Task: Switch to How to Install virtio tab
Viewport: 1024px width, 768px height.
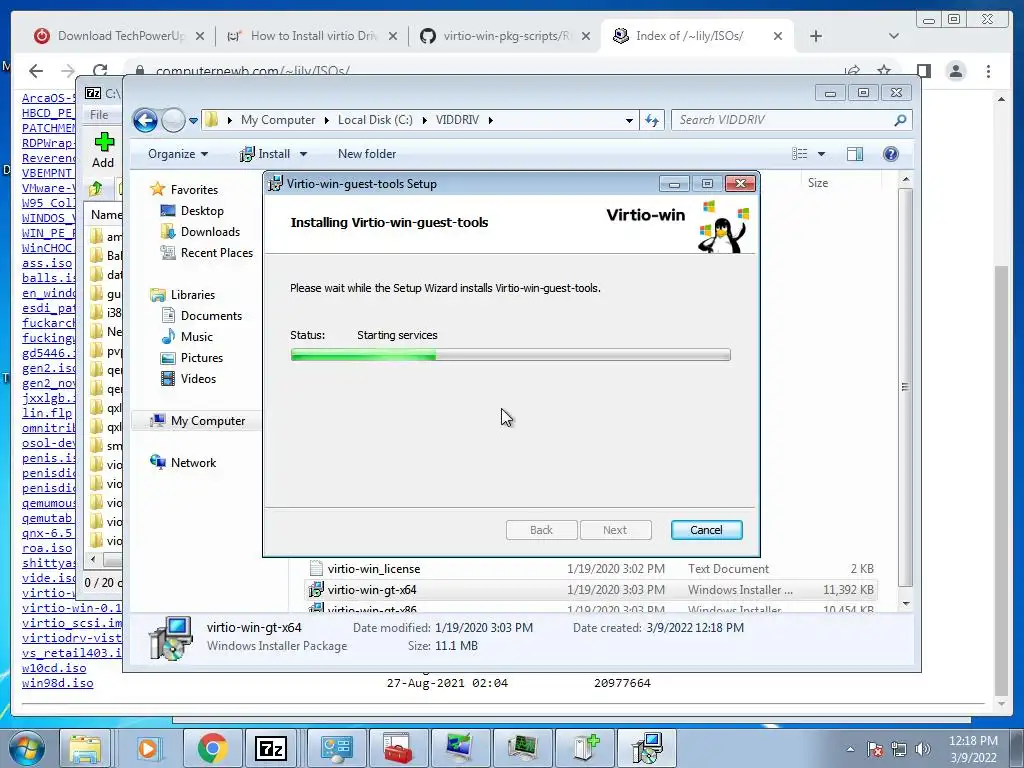Action: [x=313, y=36]
